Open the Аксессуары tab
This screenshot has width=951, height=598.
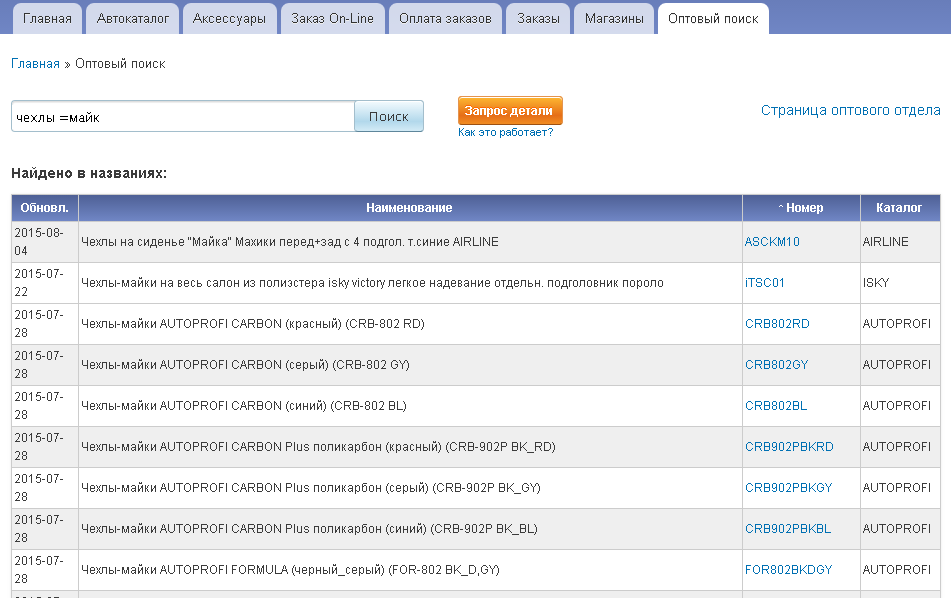pos(228,18)
